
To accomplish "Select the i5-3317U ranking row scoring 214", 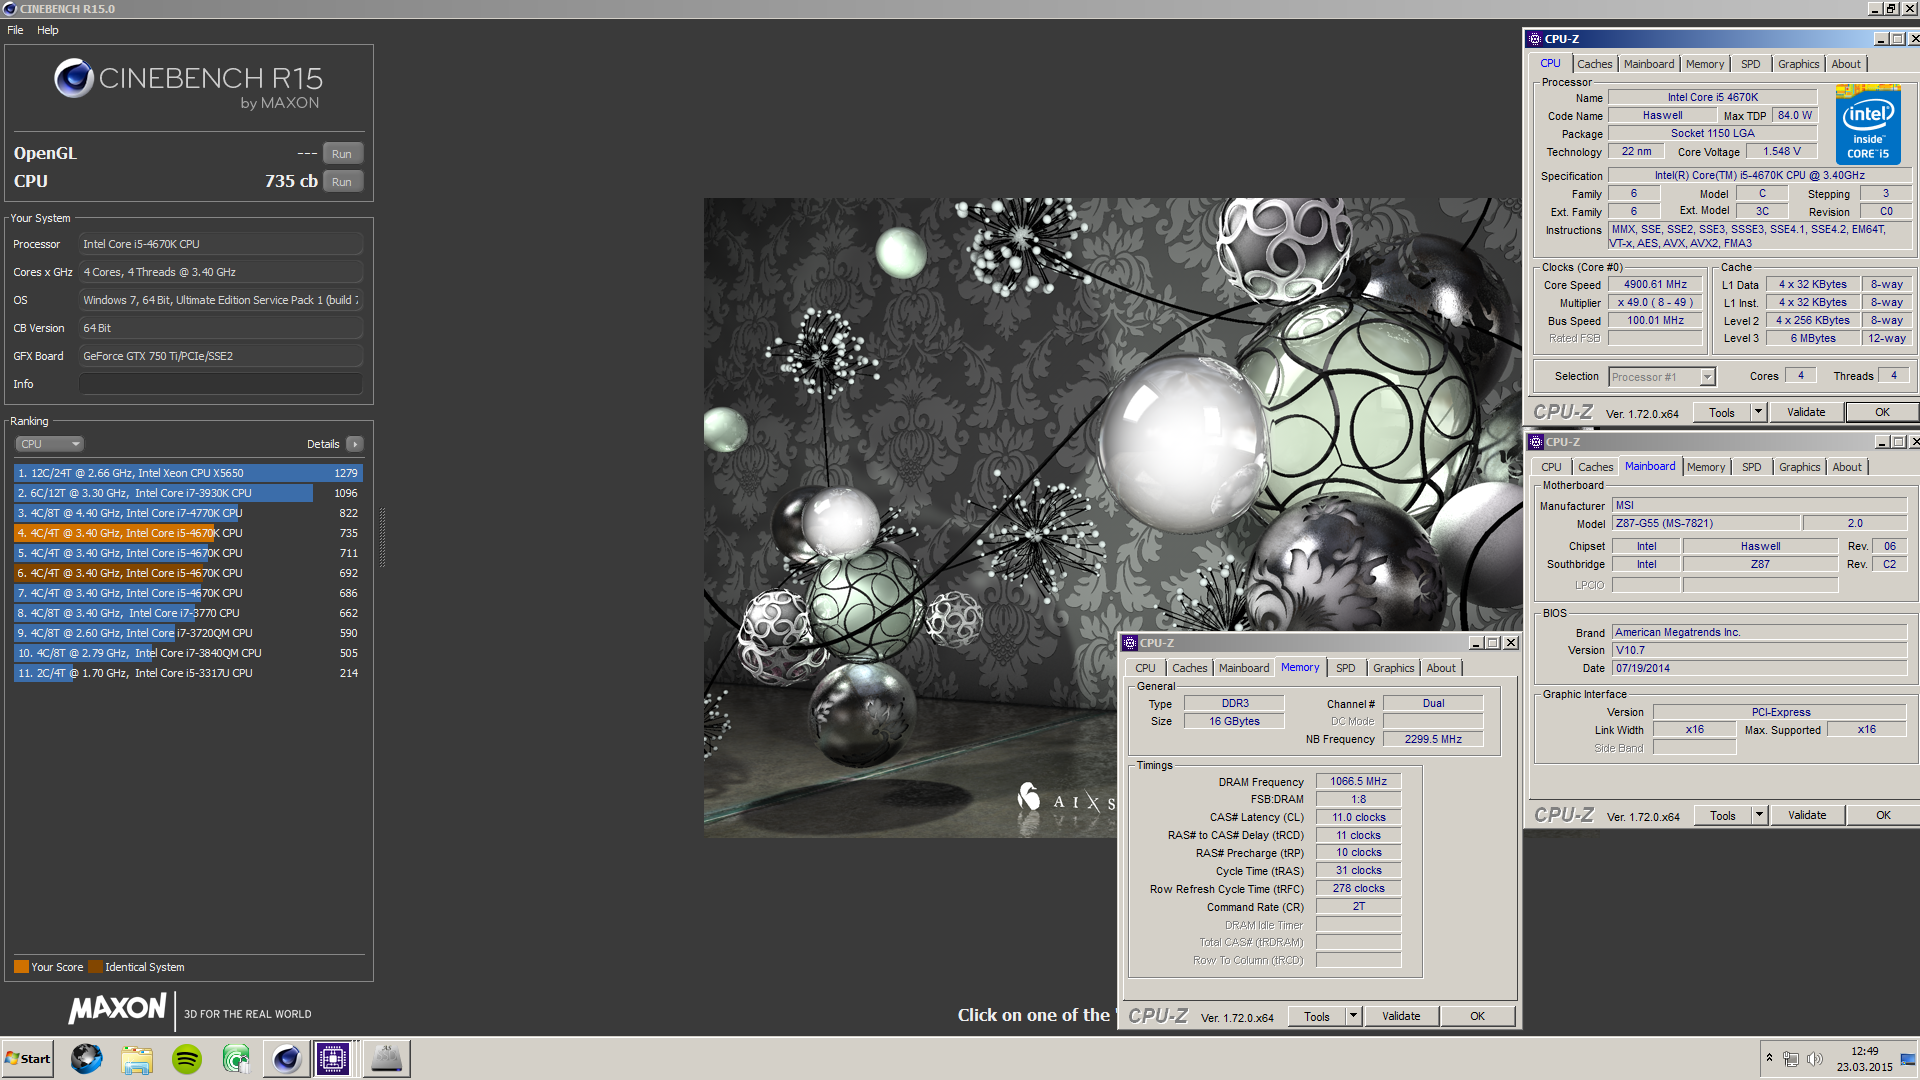I will coord(188,673).
